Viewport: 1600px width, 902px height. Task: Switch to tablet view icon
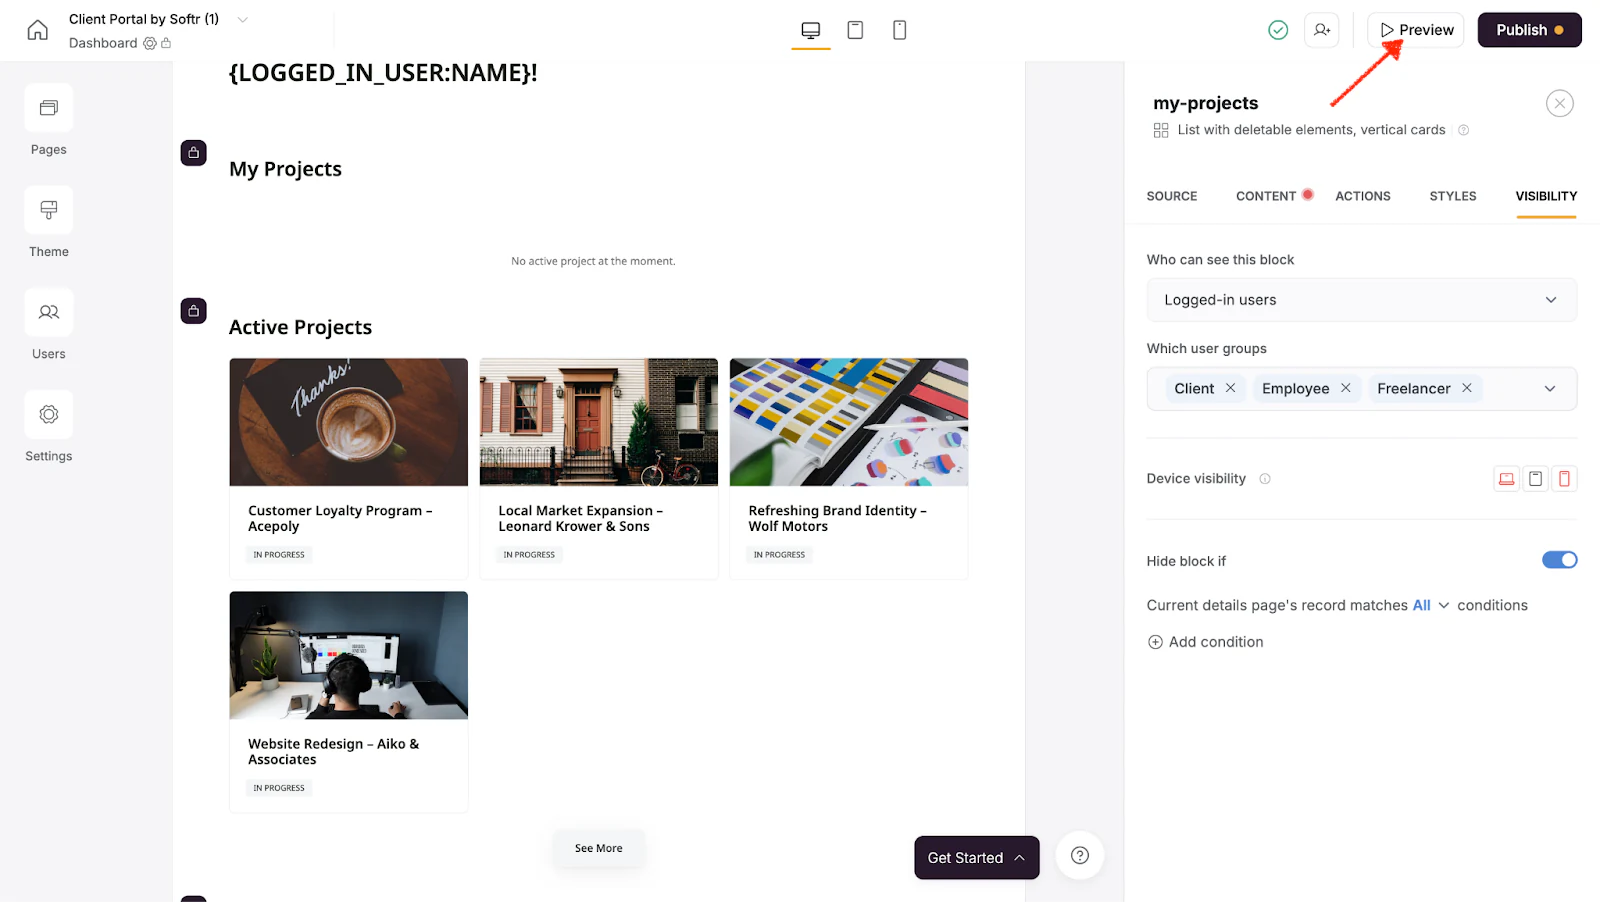pos(855,30)
